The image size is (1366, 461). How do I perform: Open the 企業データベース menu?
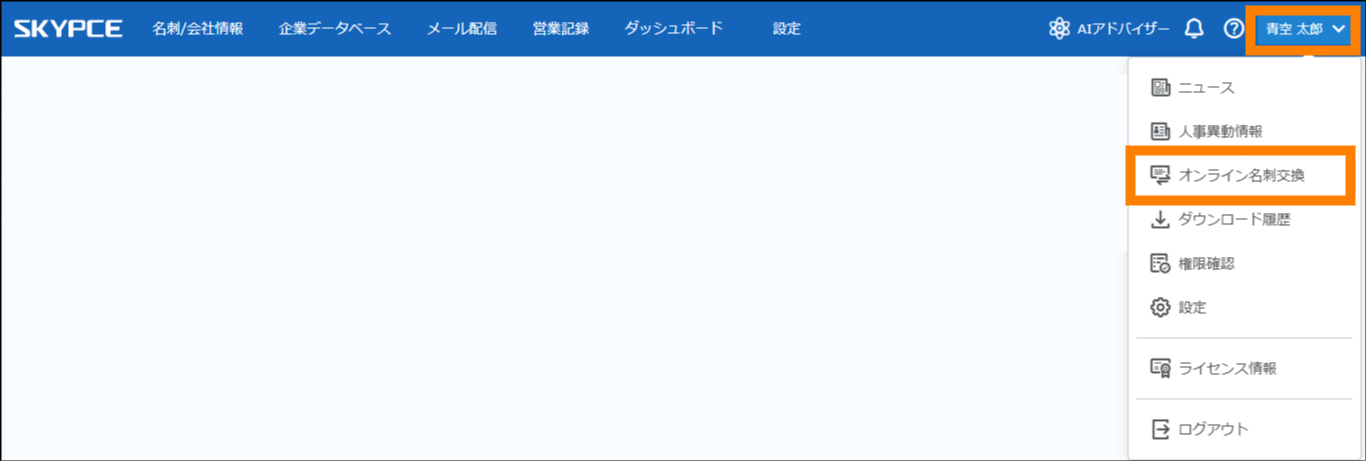335,28
